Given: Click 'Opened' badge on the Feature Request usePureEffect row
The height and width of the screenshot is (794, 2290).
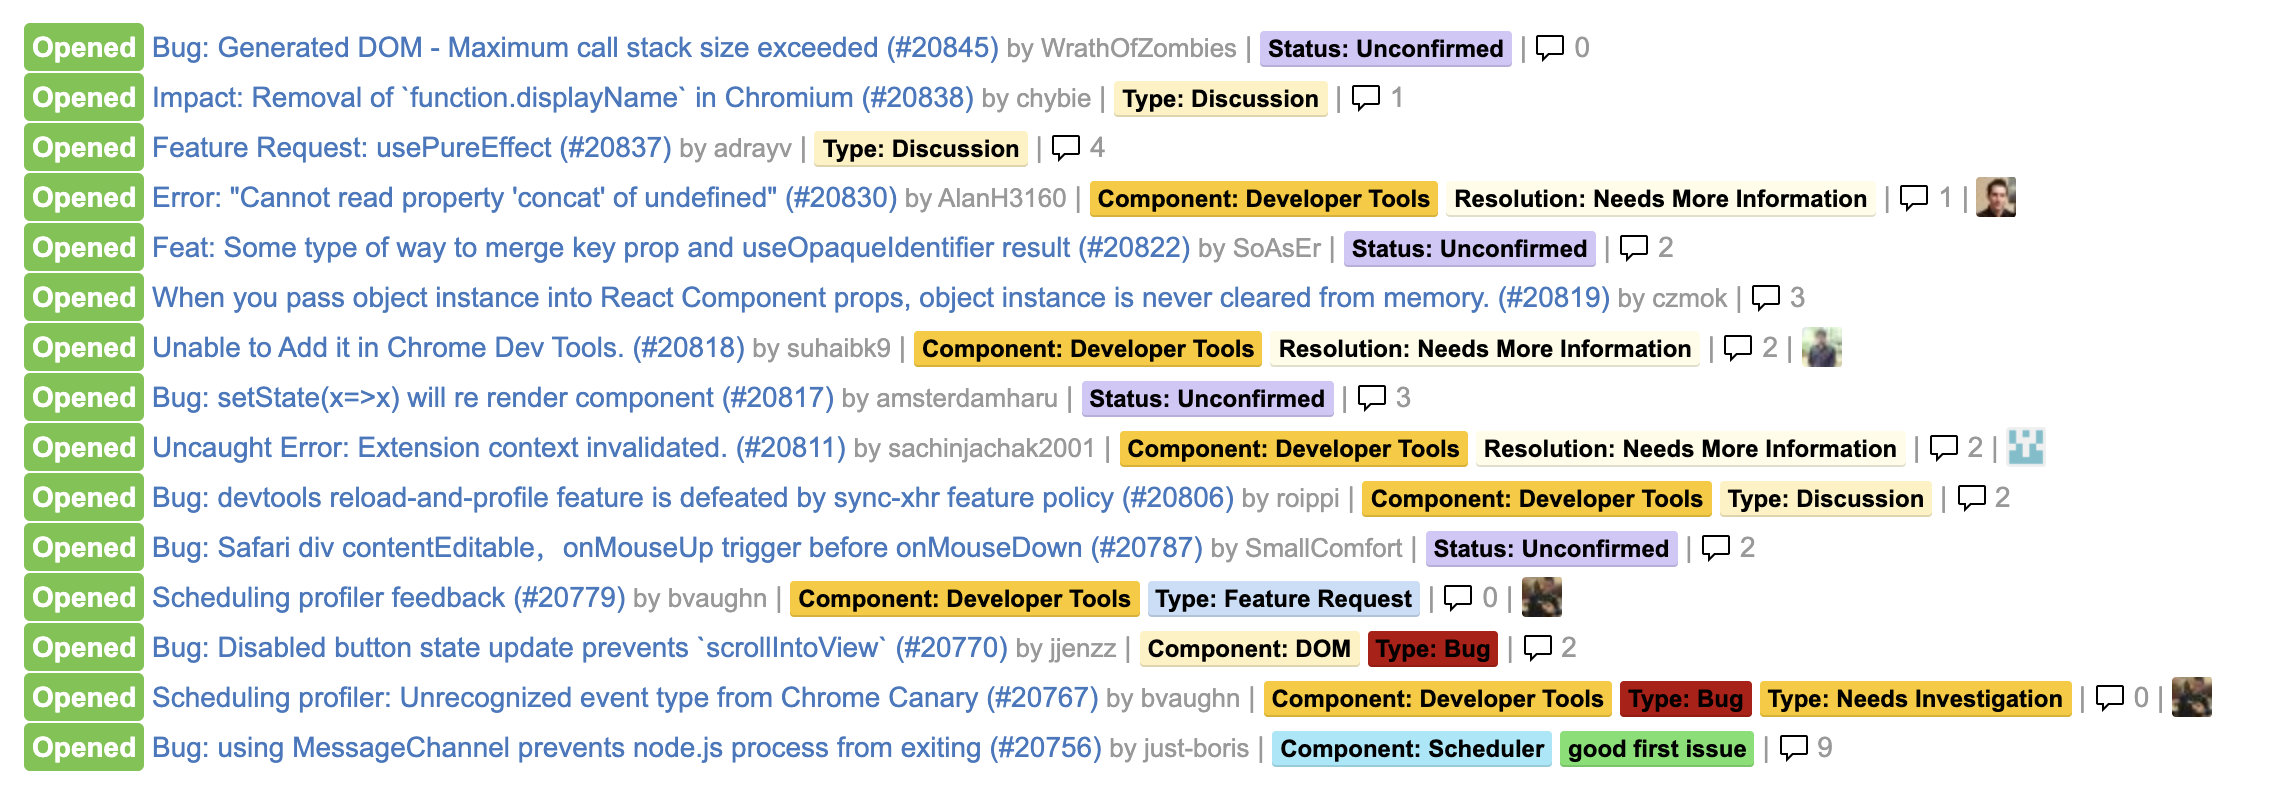Looking at the screenshot, I should click(84, 147).
